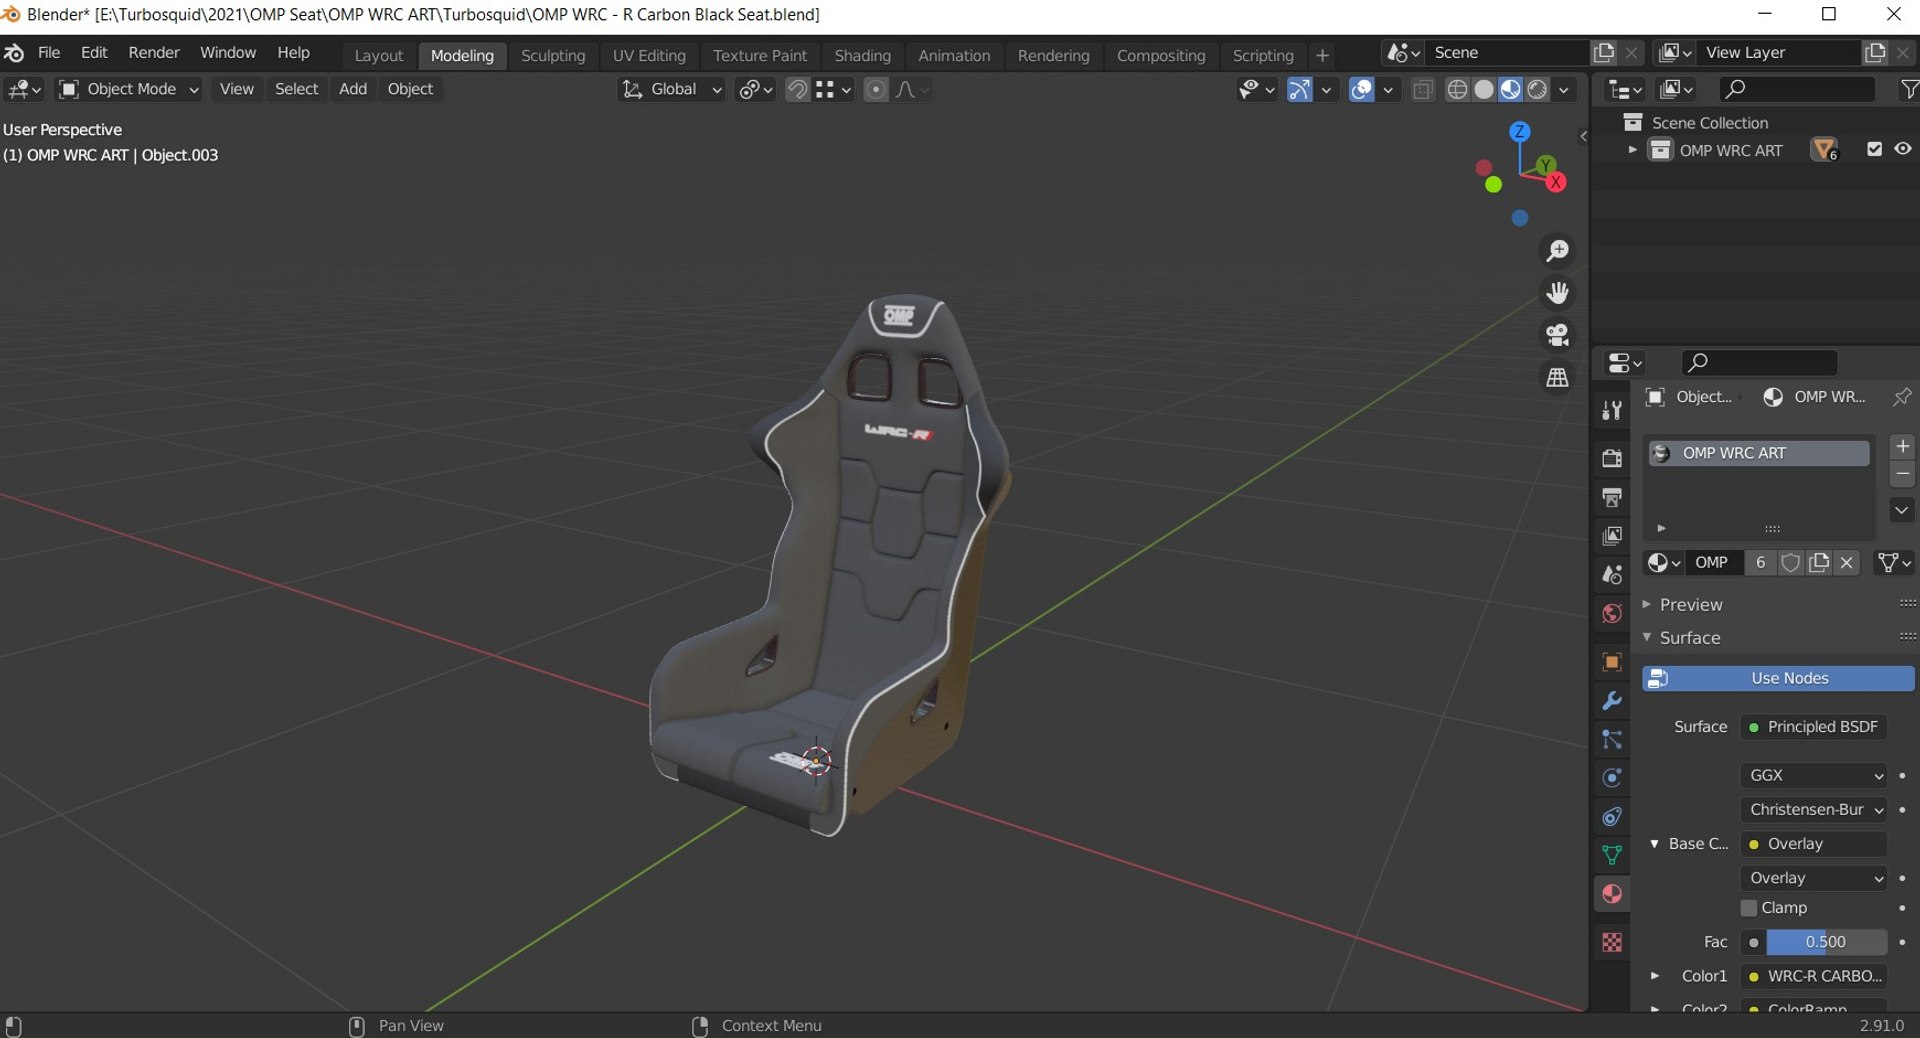The width and height of the screenshot is (1920, 1038).
Task: Click Principled BSDF surface shader button
Action: (1814, 727)
